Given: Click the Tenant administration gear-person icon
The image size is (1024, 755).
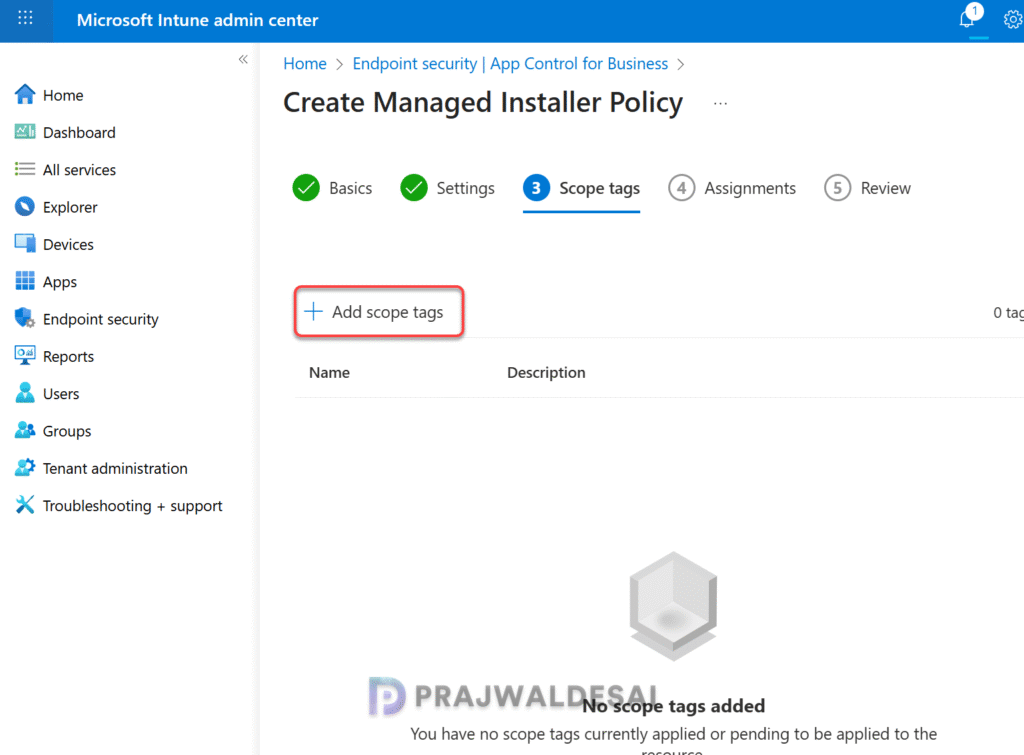Looking at the screenshot, I should tap(25, 468).
